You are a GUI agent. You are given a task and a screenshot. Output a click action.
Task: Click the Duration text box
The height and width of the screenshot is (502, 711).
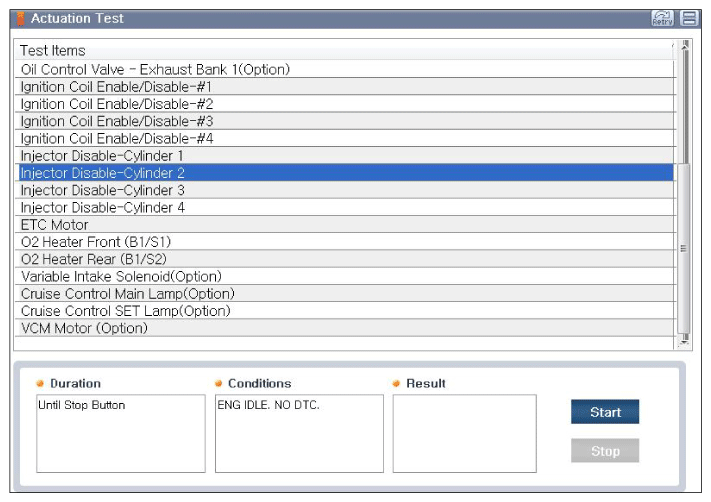[121, 433]
